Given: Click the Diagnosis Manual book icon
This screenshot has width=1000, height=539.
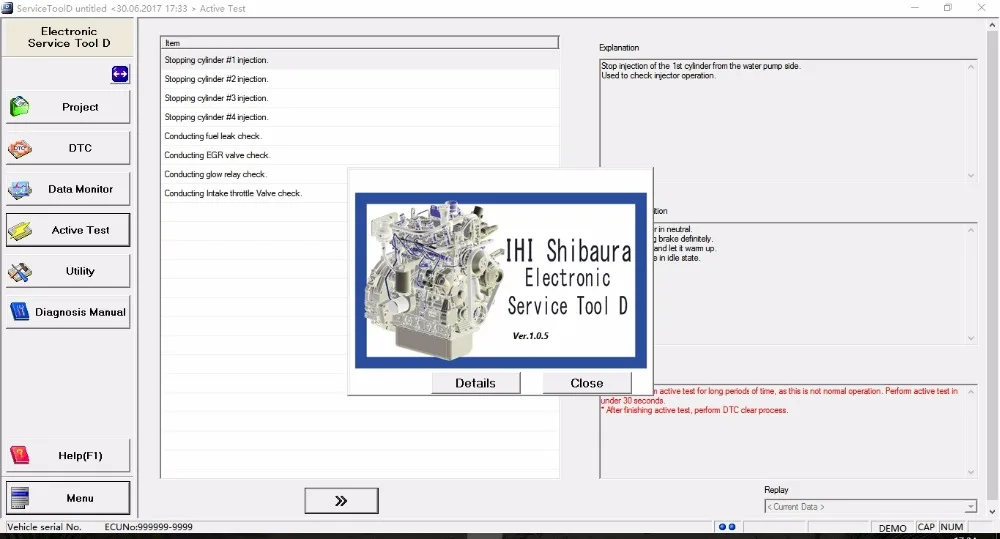Looking at the screenshot, I should click(20, 312).
